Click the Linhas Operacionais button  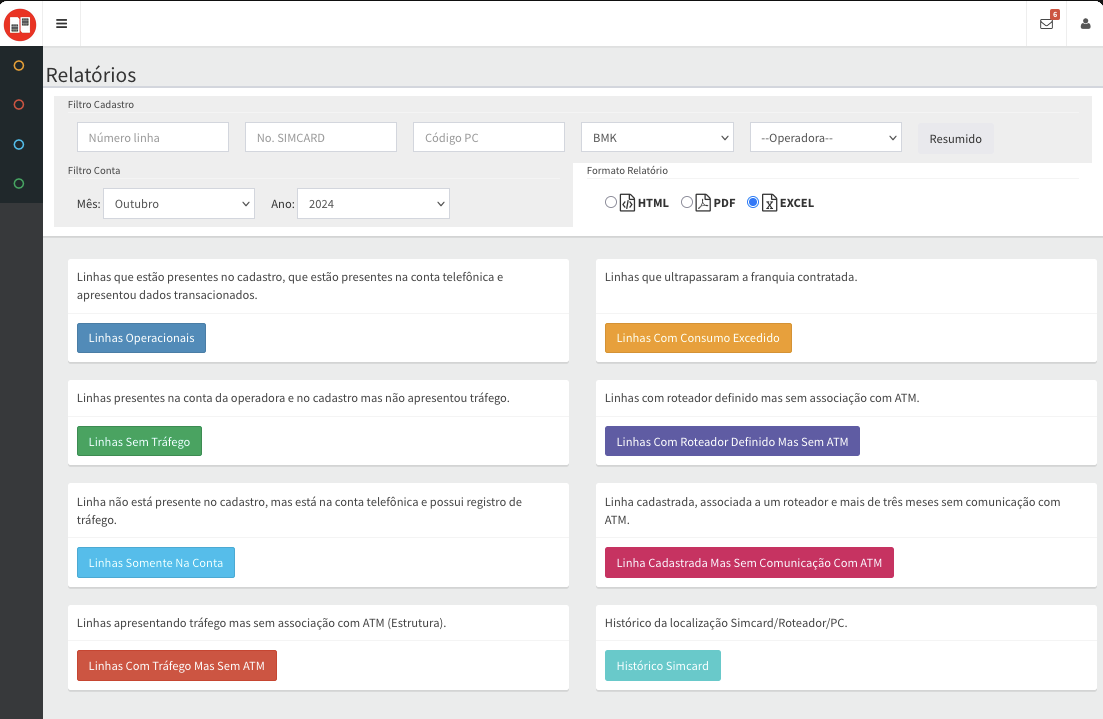tap(141, 338)
